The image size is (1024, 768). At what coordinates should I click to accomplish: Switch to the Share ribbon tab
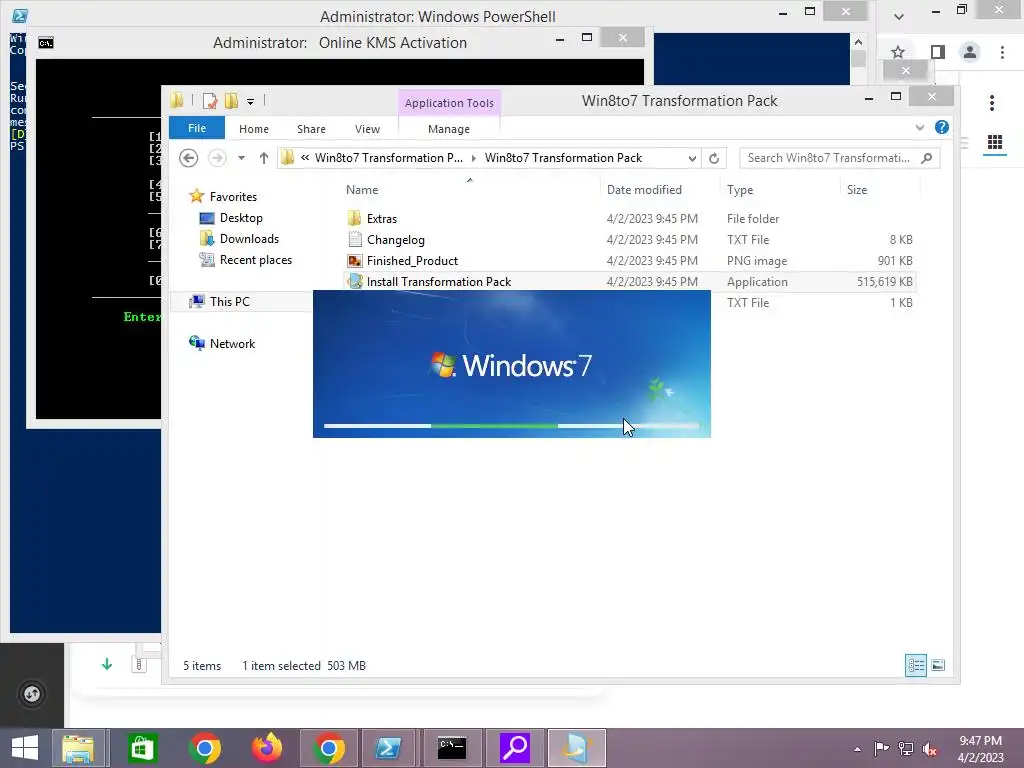pos(311,129)
